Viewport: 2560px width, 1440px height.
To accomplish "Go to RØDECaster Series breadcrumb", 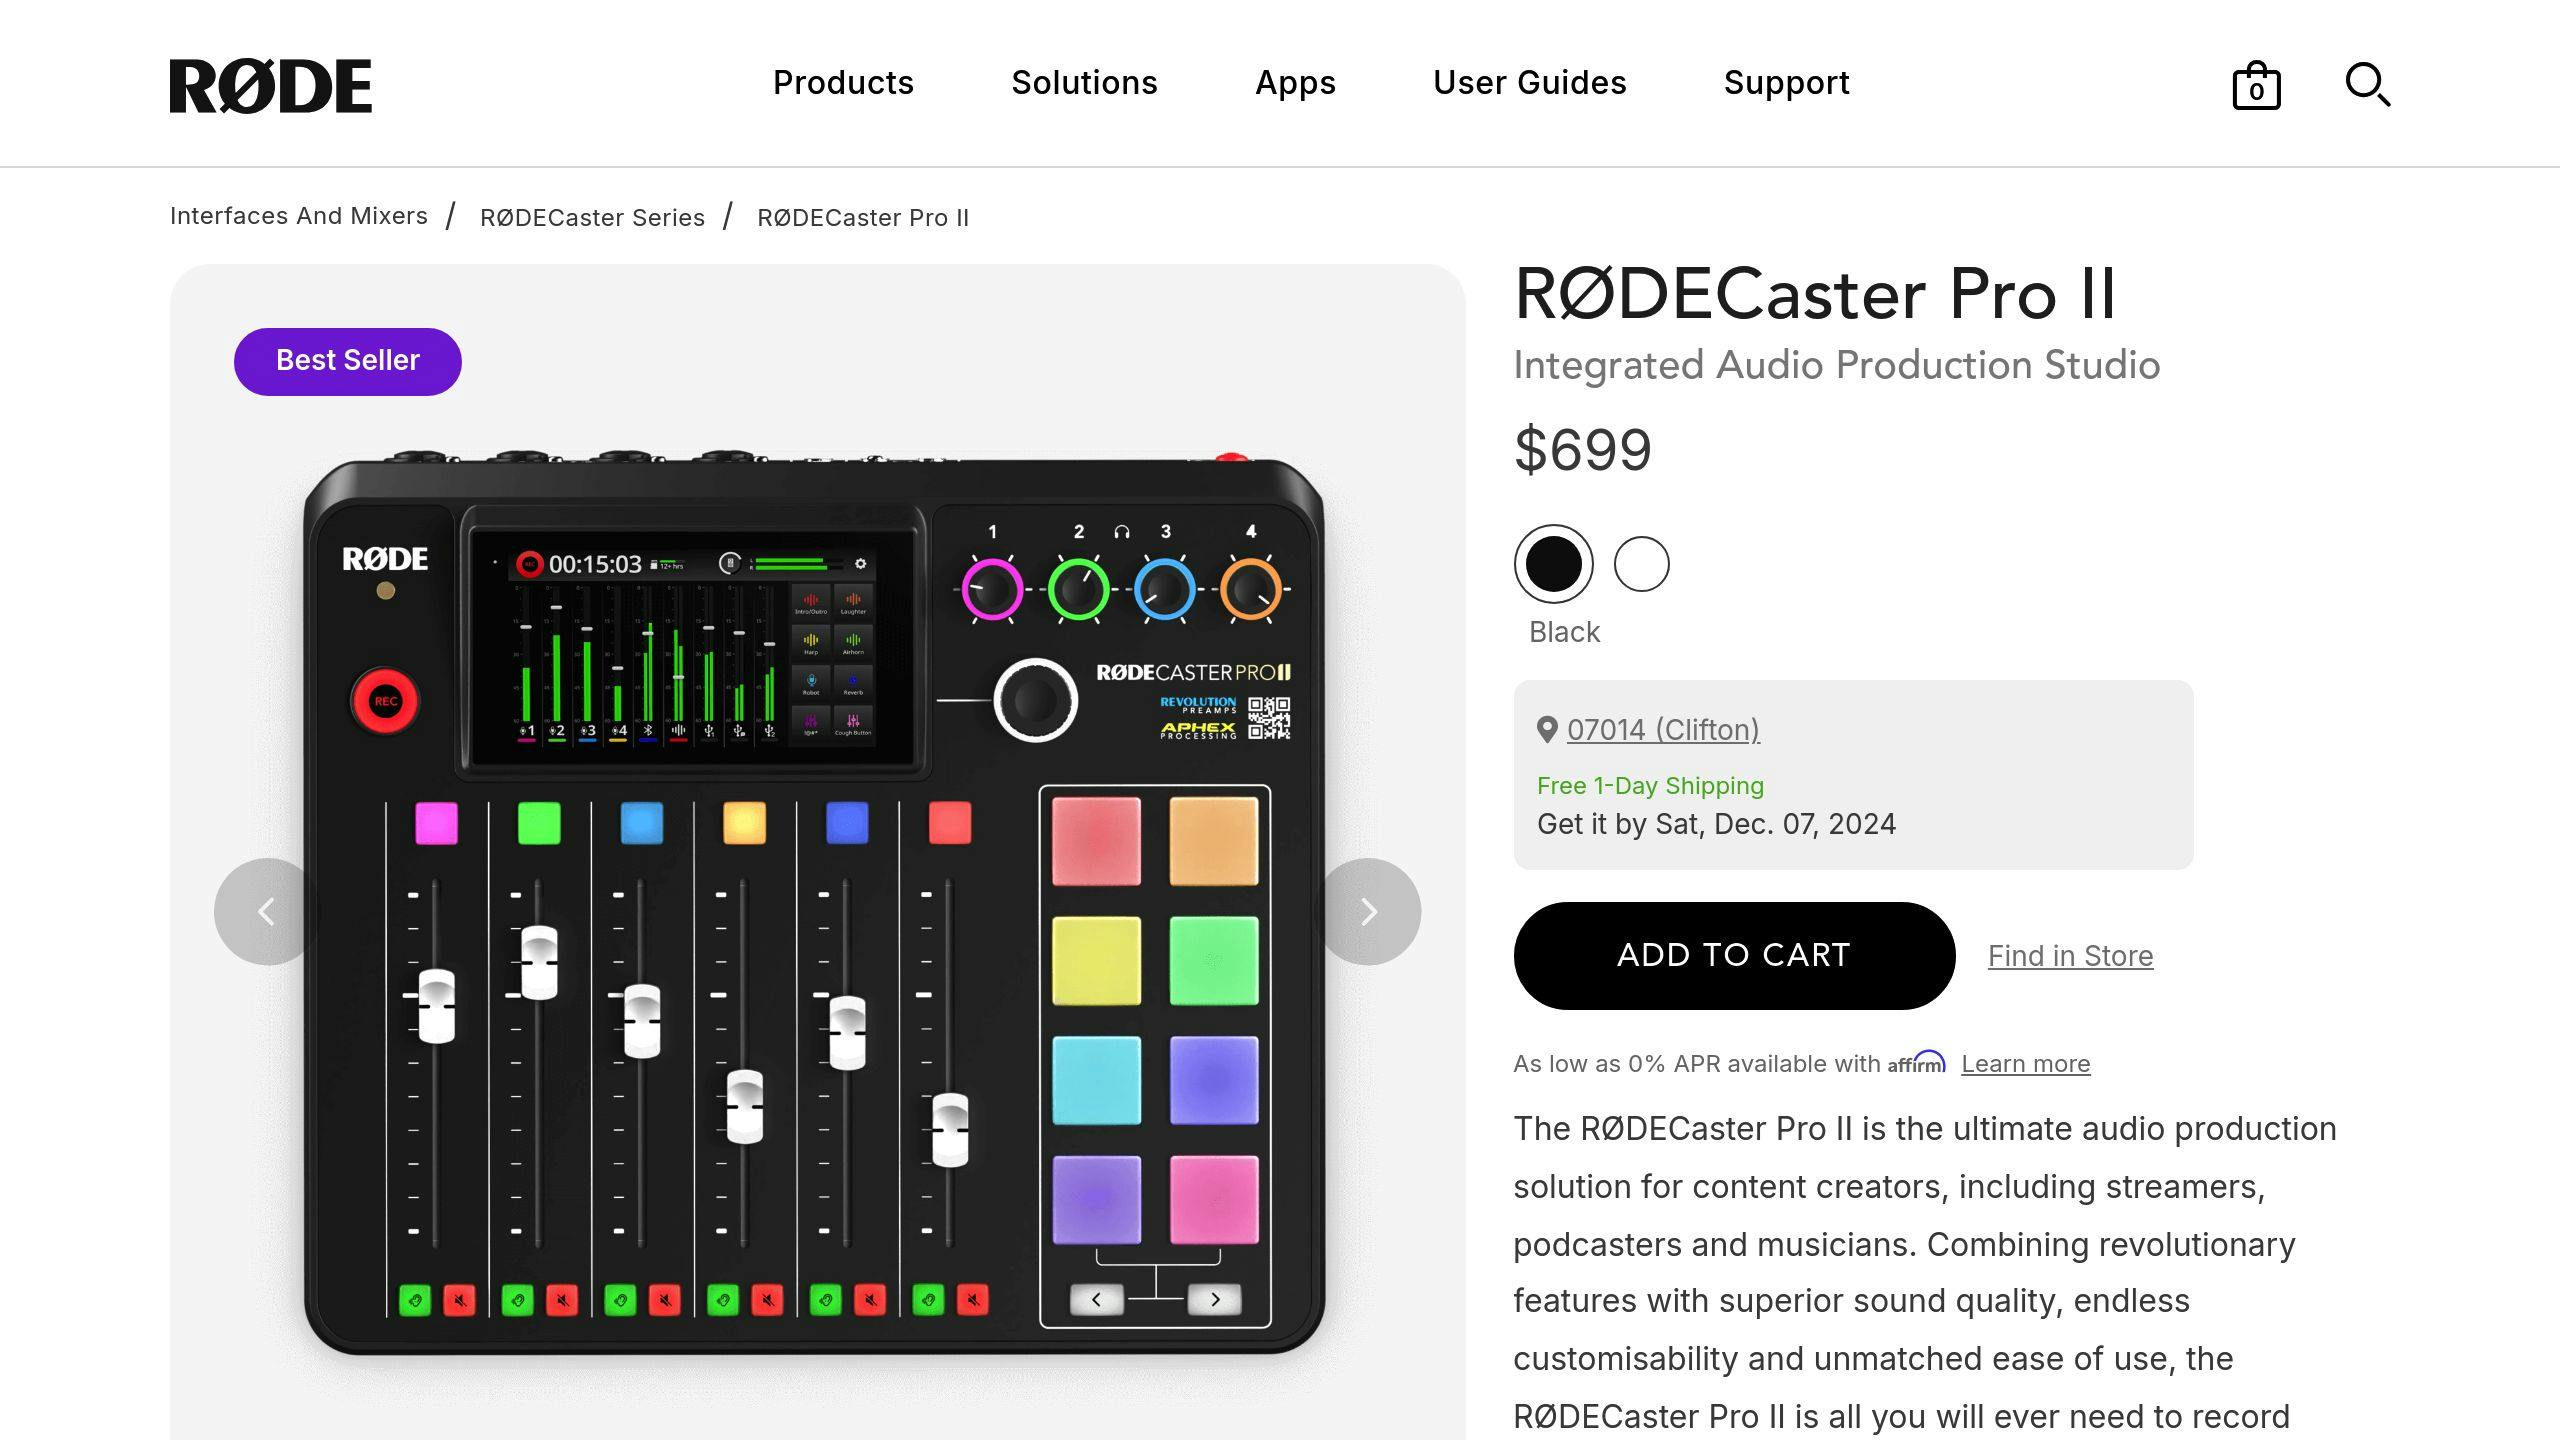I will [x=592, y=218].
